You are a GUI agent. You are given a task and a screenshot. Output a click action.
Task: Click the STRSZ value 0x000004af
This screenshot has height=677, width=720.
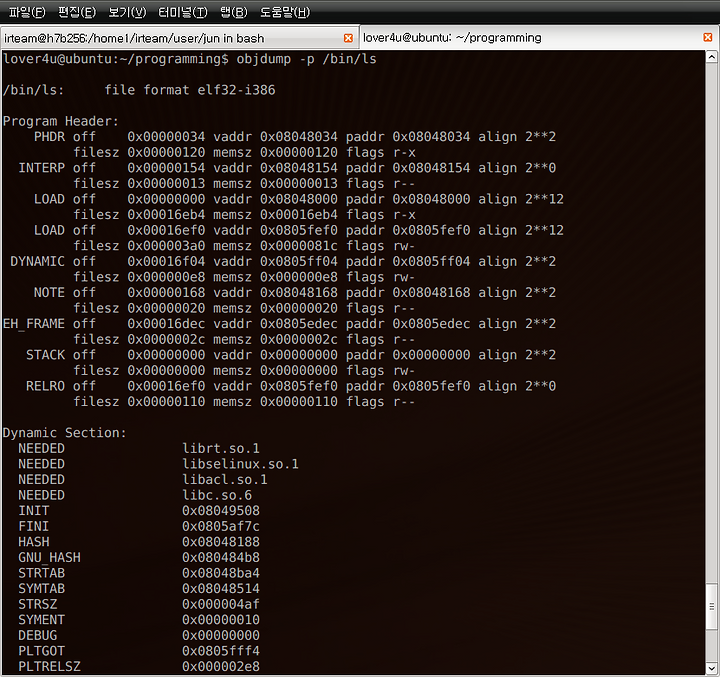click(221, 605)
